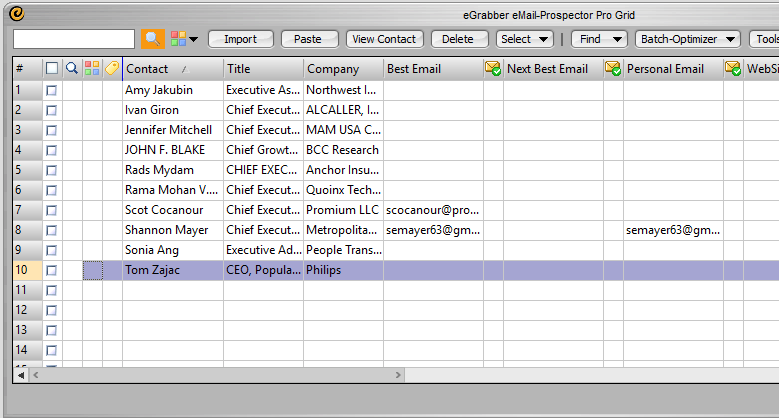This screenshot has width=779, height=418.
Task: Click the View Contact button
Action: [385, 39]
